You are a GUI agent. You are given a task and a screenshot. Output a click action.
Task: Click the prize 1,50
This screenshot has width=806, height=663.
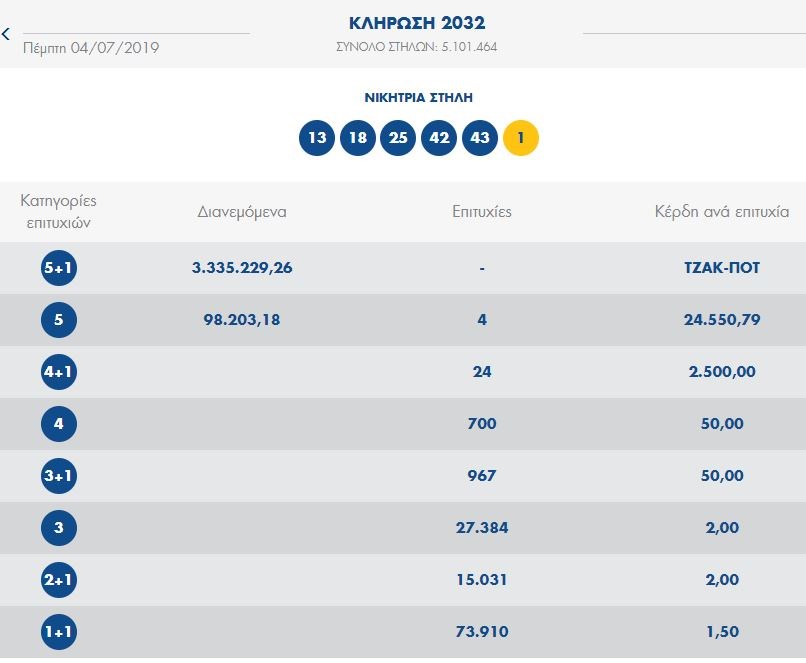pos(722,632)
